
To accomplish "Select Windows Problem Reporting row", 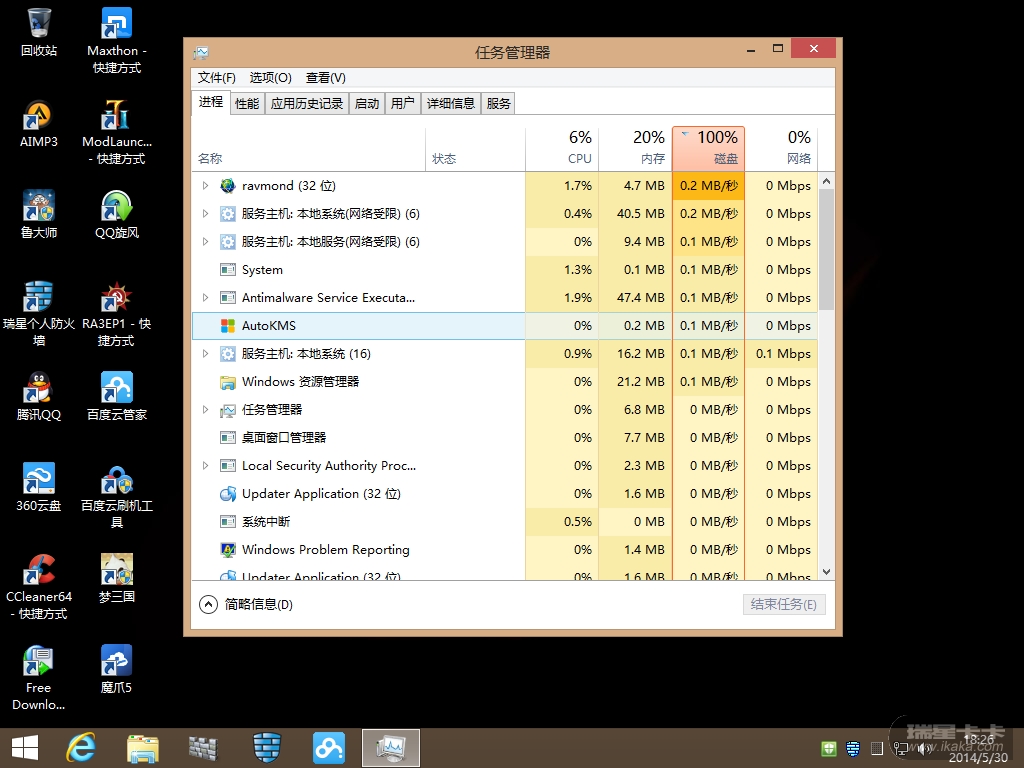I will (505, 550).
